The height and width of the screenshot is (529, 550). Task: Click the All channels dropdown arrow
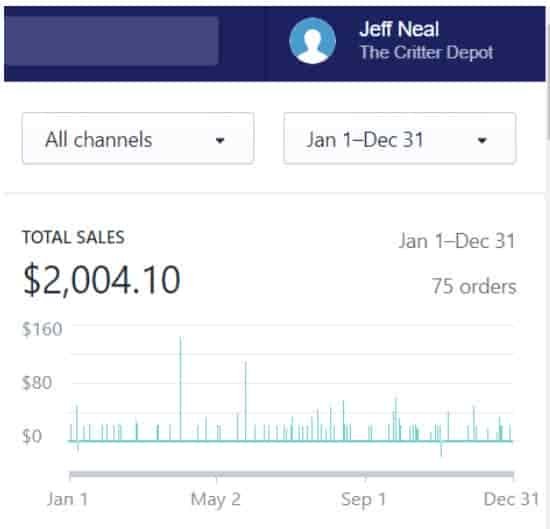(220, 141)
